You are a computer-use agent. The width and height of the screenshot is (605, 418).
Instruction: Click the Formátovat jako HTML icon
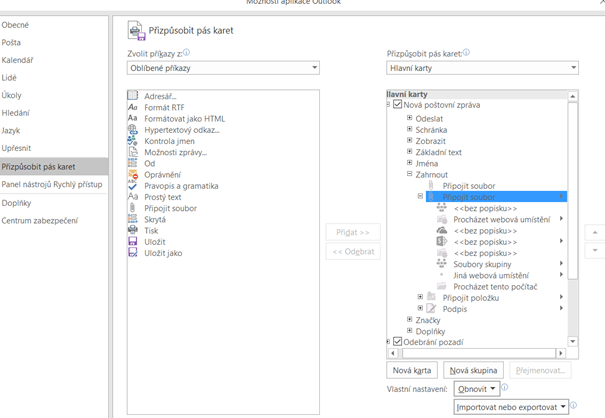[133, 118]
